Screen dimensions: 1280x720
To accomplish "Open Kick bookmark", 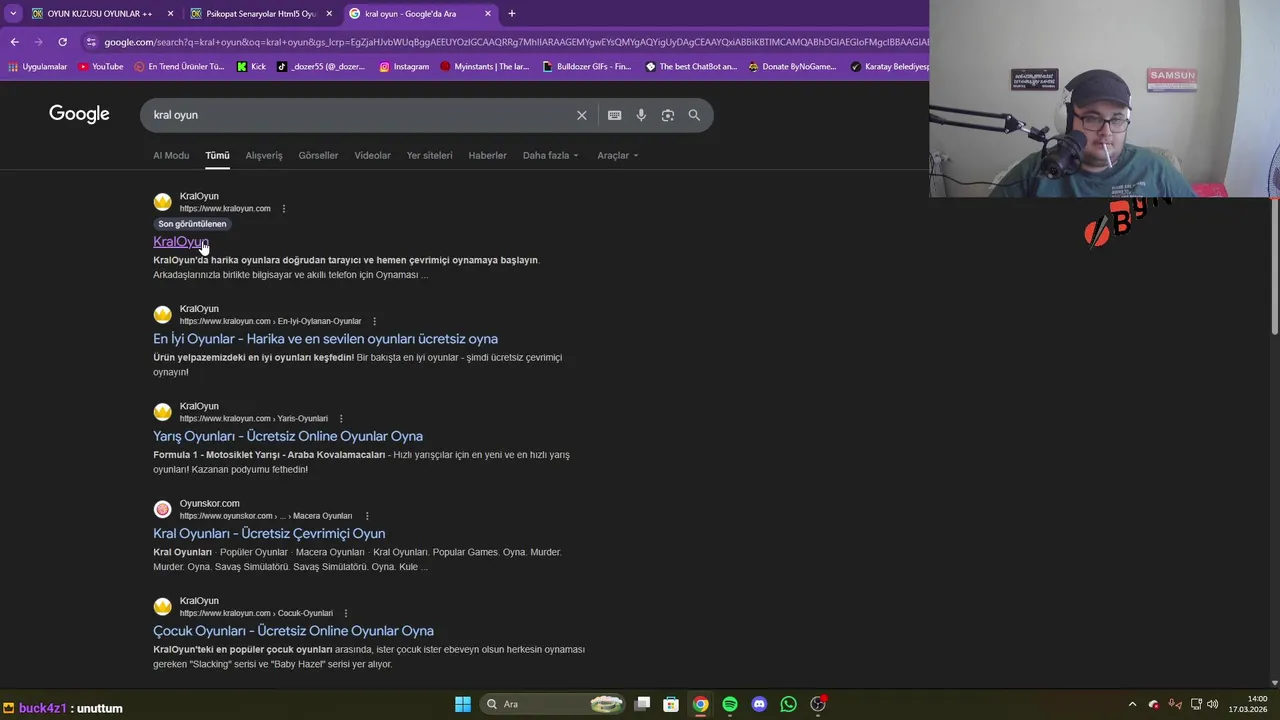I will [251, 67].
